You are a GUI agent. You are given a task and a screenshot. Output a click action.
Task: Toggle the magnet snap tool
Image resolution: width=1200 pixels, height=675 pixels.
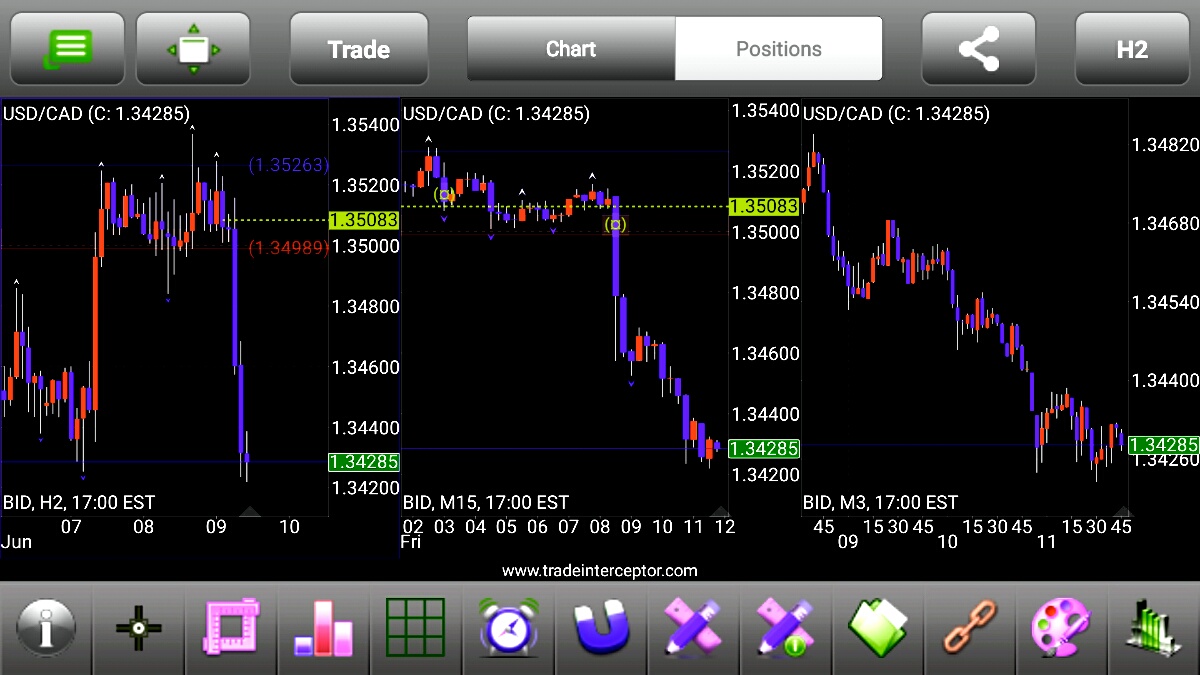tap(601, 629)
